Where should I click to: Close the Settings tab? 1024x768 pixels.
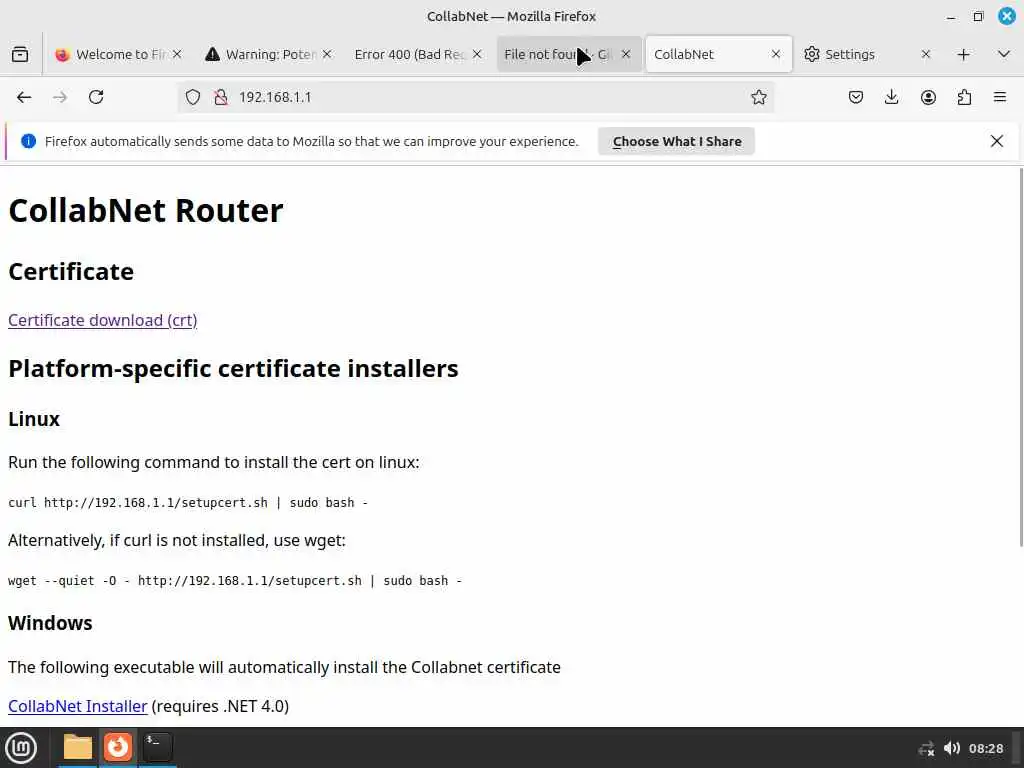925,54
